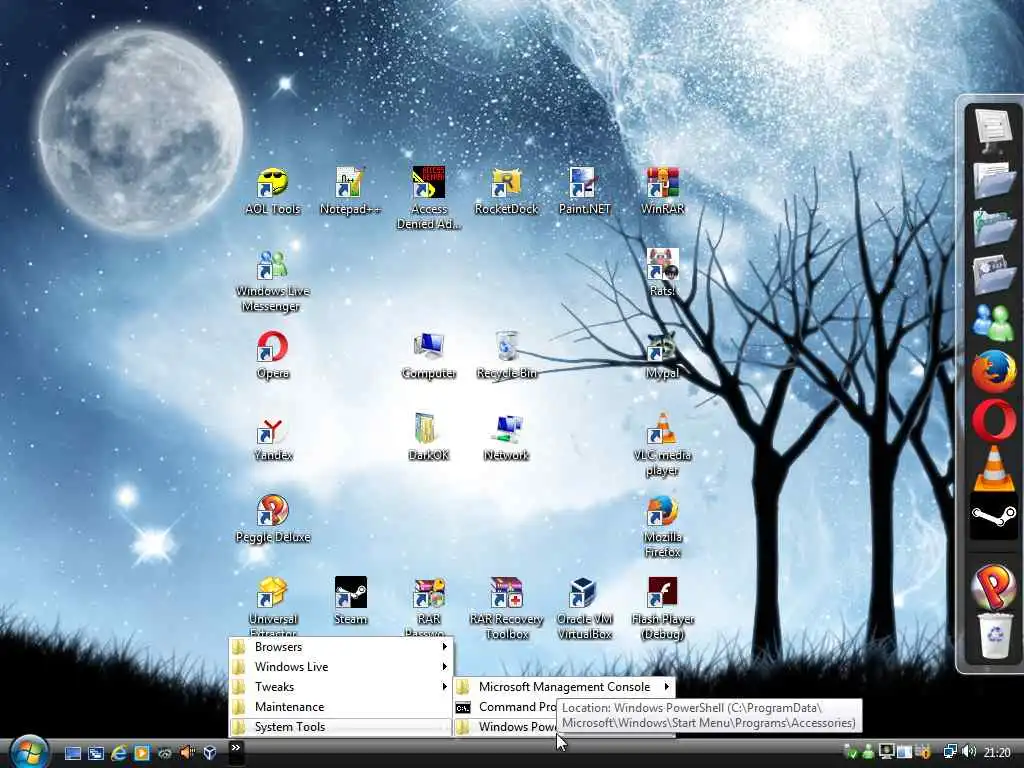Launch the Yandex desktop shortcut
Image resolution: width=1024 pixels, height=768 pixels.
[x=272, y=438]
